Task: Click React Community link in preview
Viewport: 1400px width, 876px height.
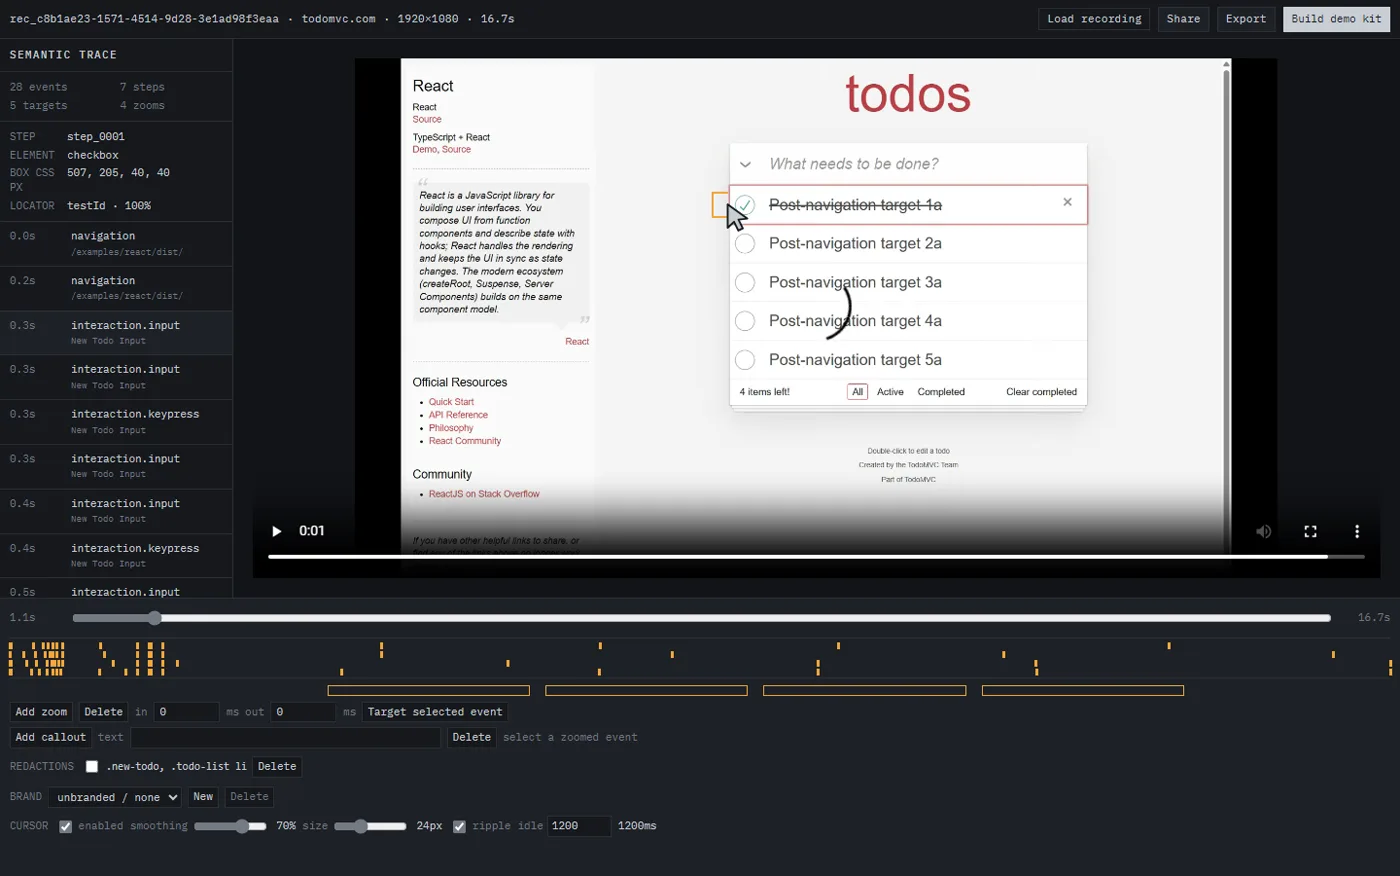Action: [x=465, y=441]
